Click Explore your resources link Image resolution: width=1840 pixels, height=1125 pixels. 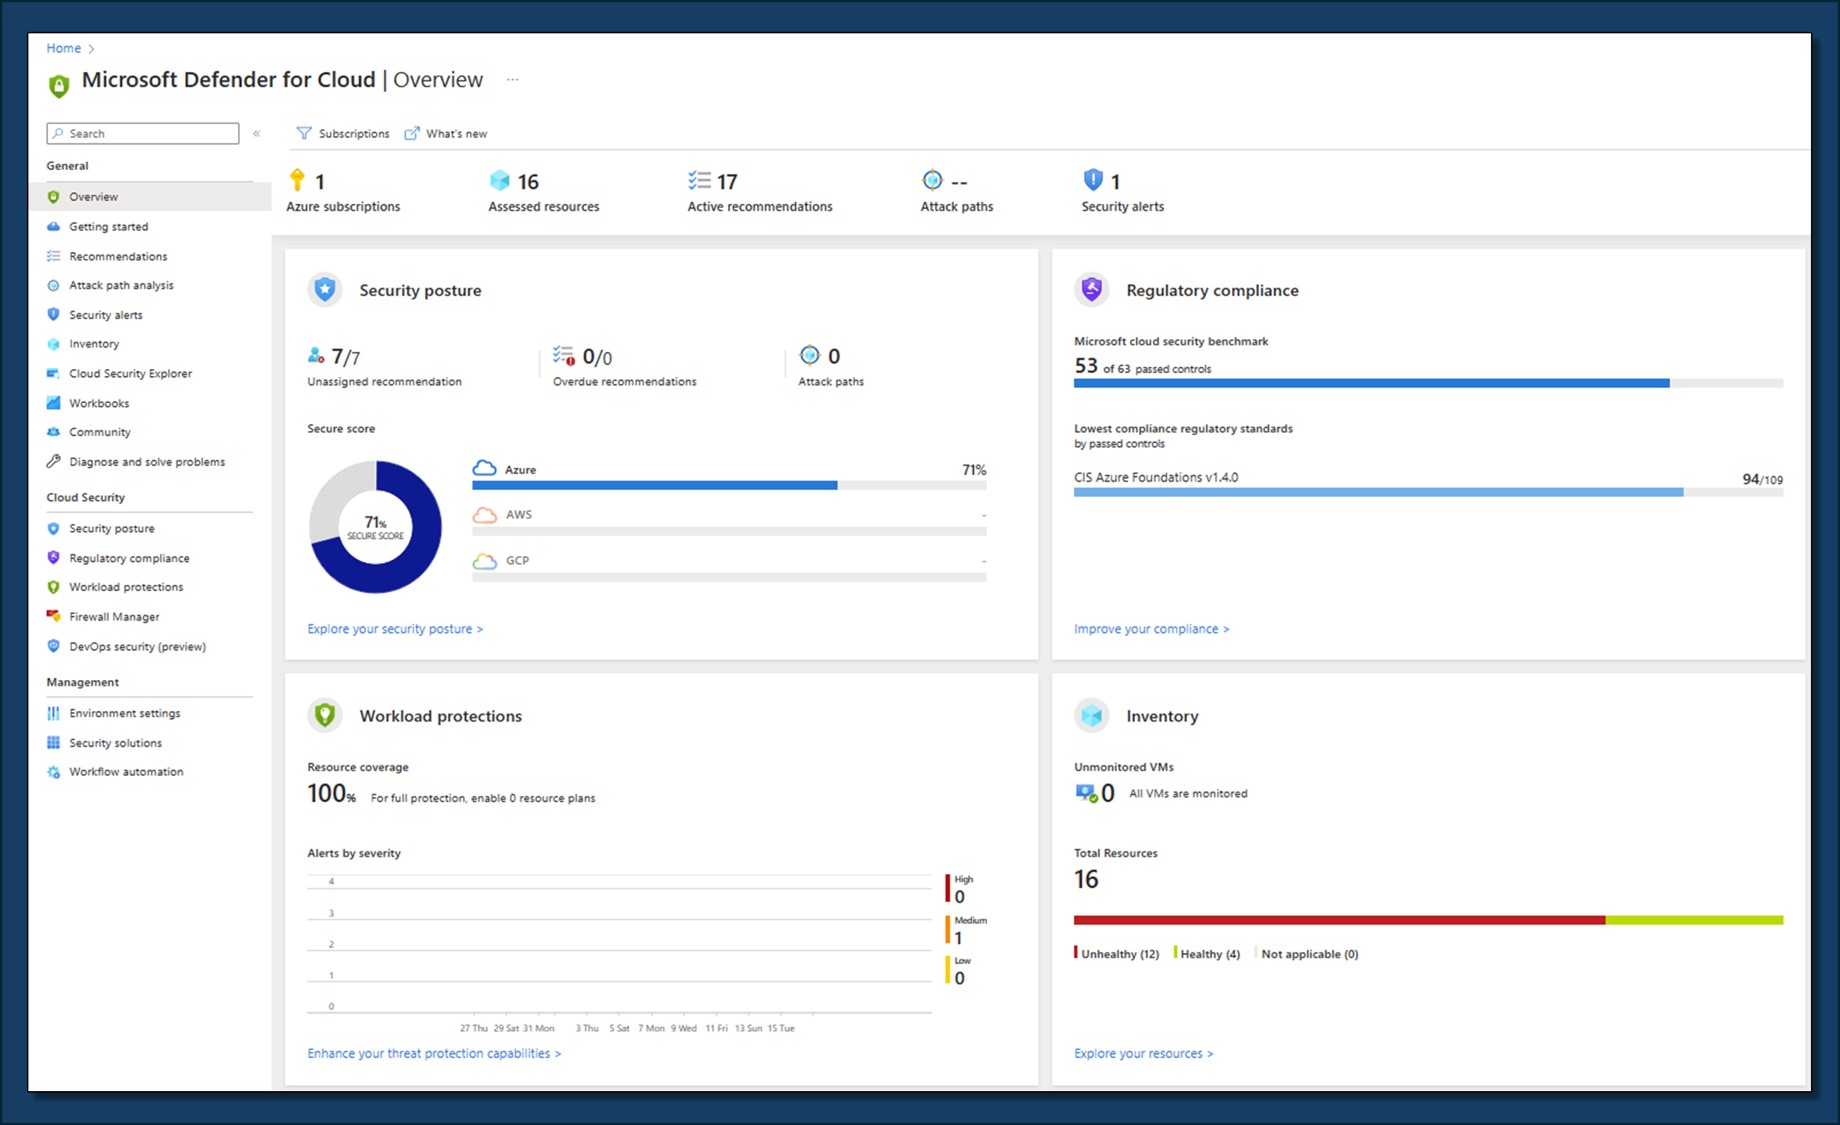1143,1053
